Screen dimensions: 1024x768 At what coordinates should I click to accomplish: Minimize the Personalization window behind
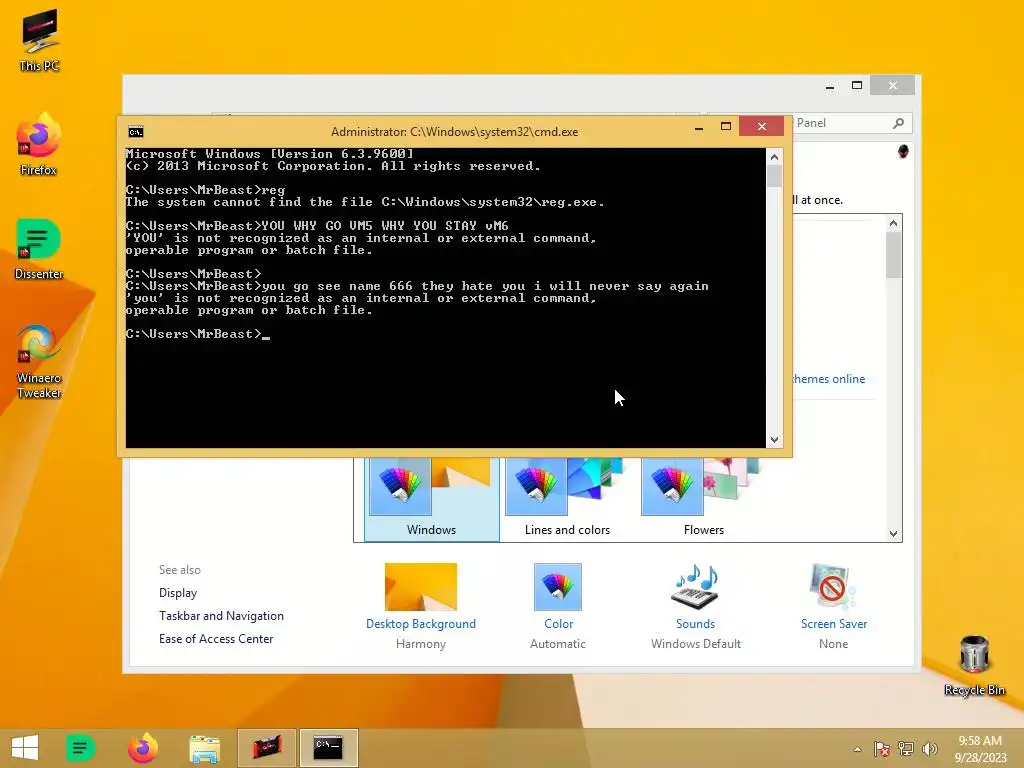tap(830, 86)
